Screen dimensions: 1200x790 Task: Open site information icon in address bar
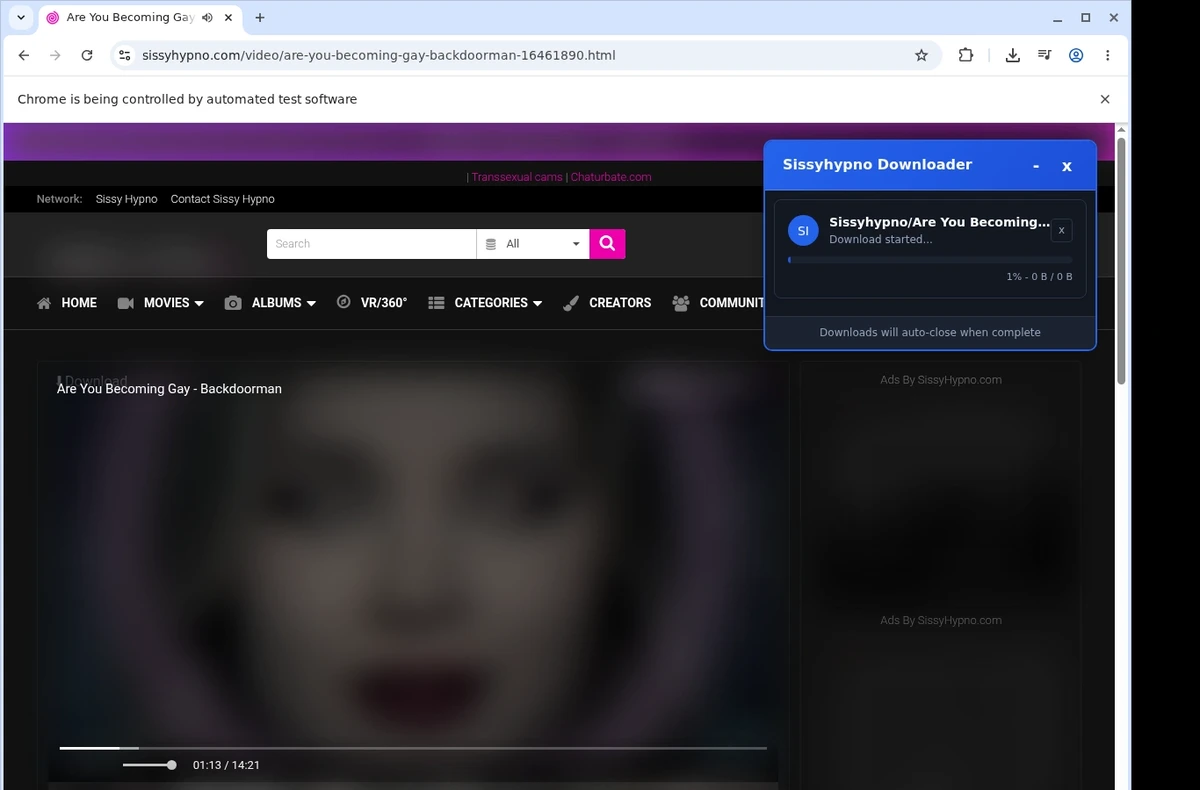pos(124,55)
